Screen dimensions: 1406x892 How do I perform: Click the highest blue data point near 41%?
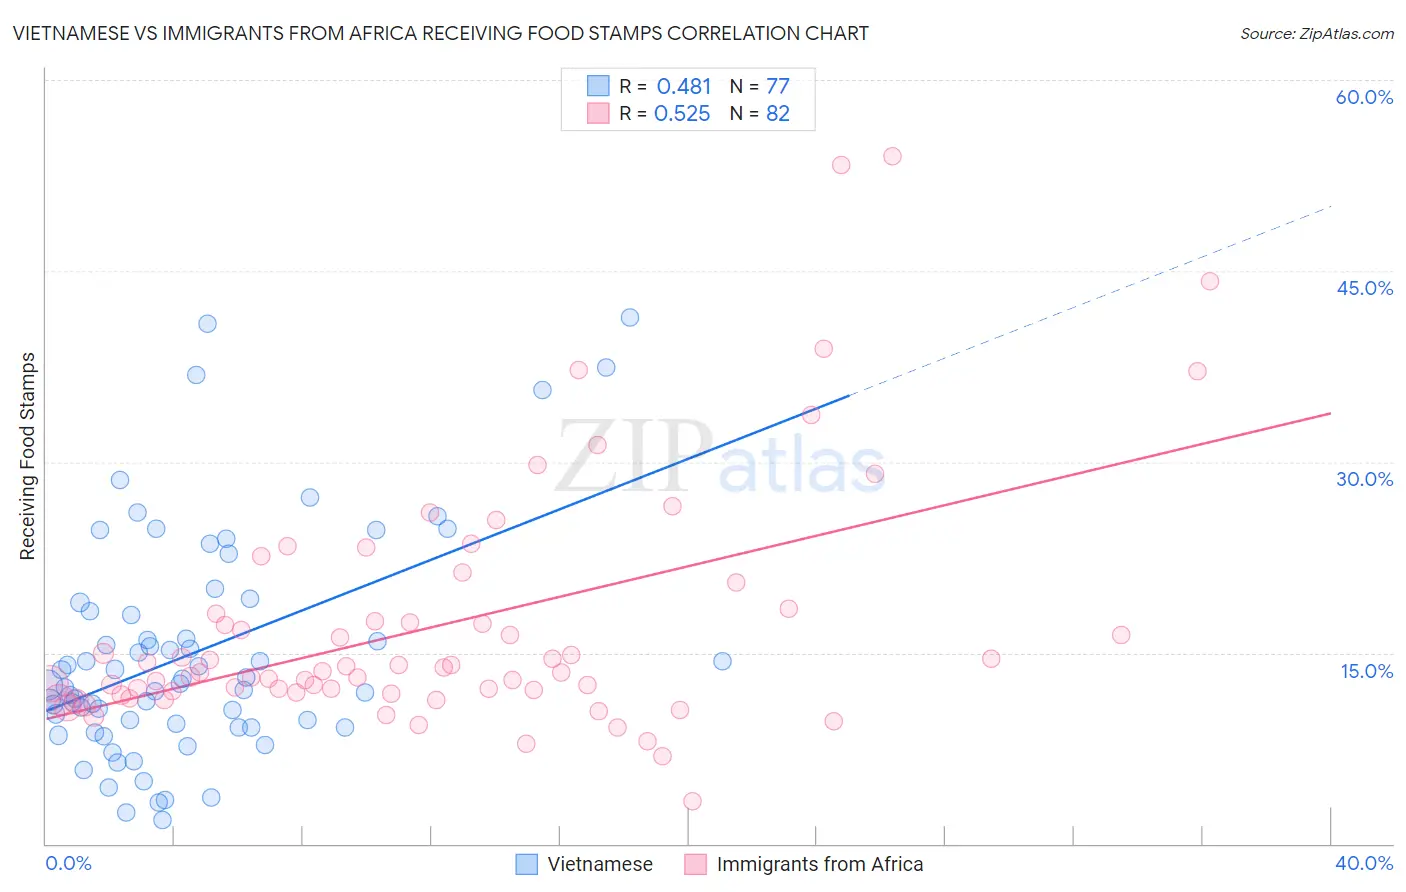[630, 317]
